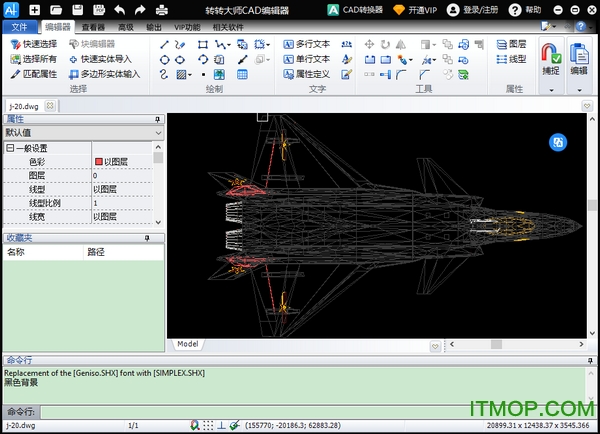Select the Rotate tool icon
Screen dimensions: 600x434
click(385, 44)
